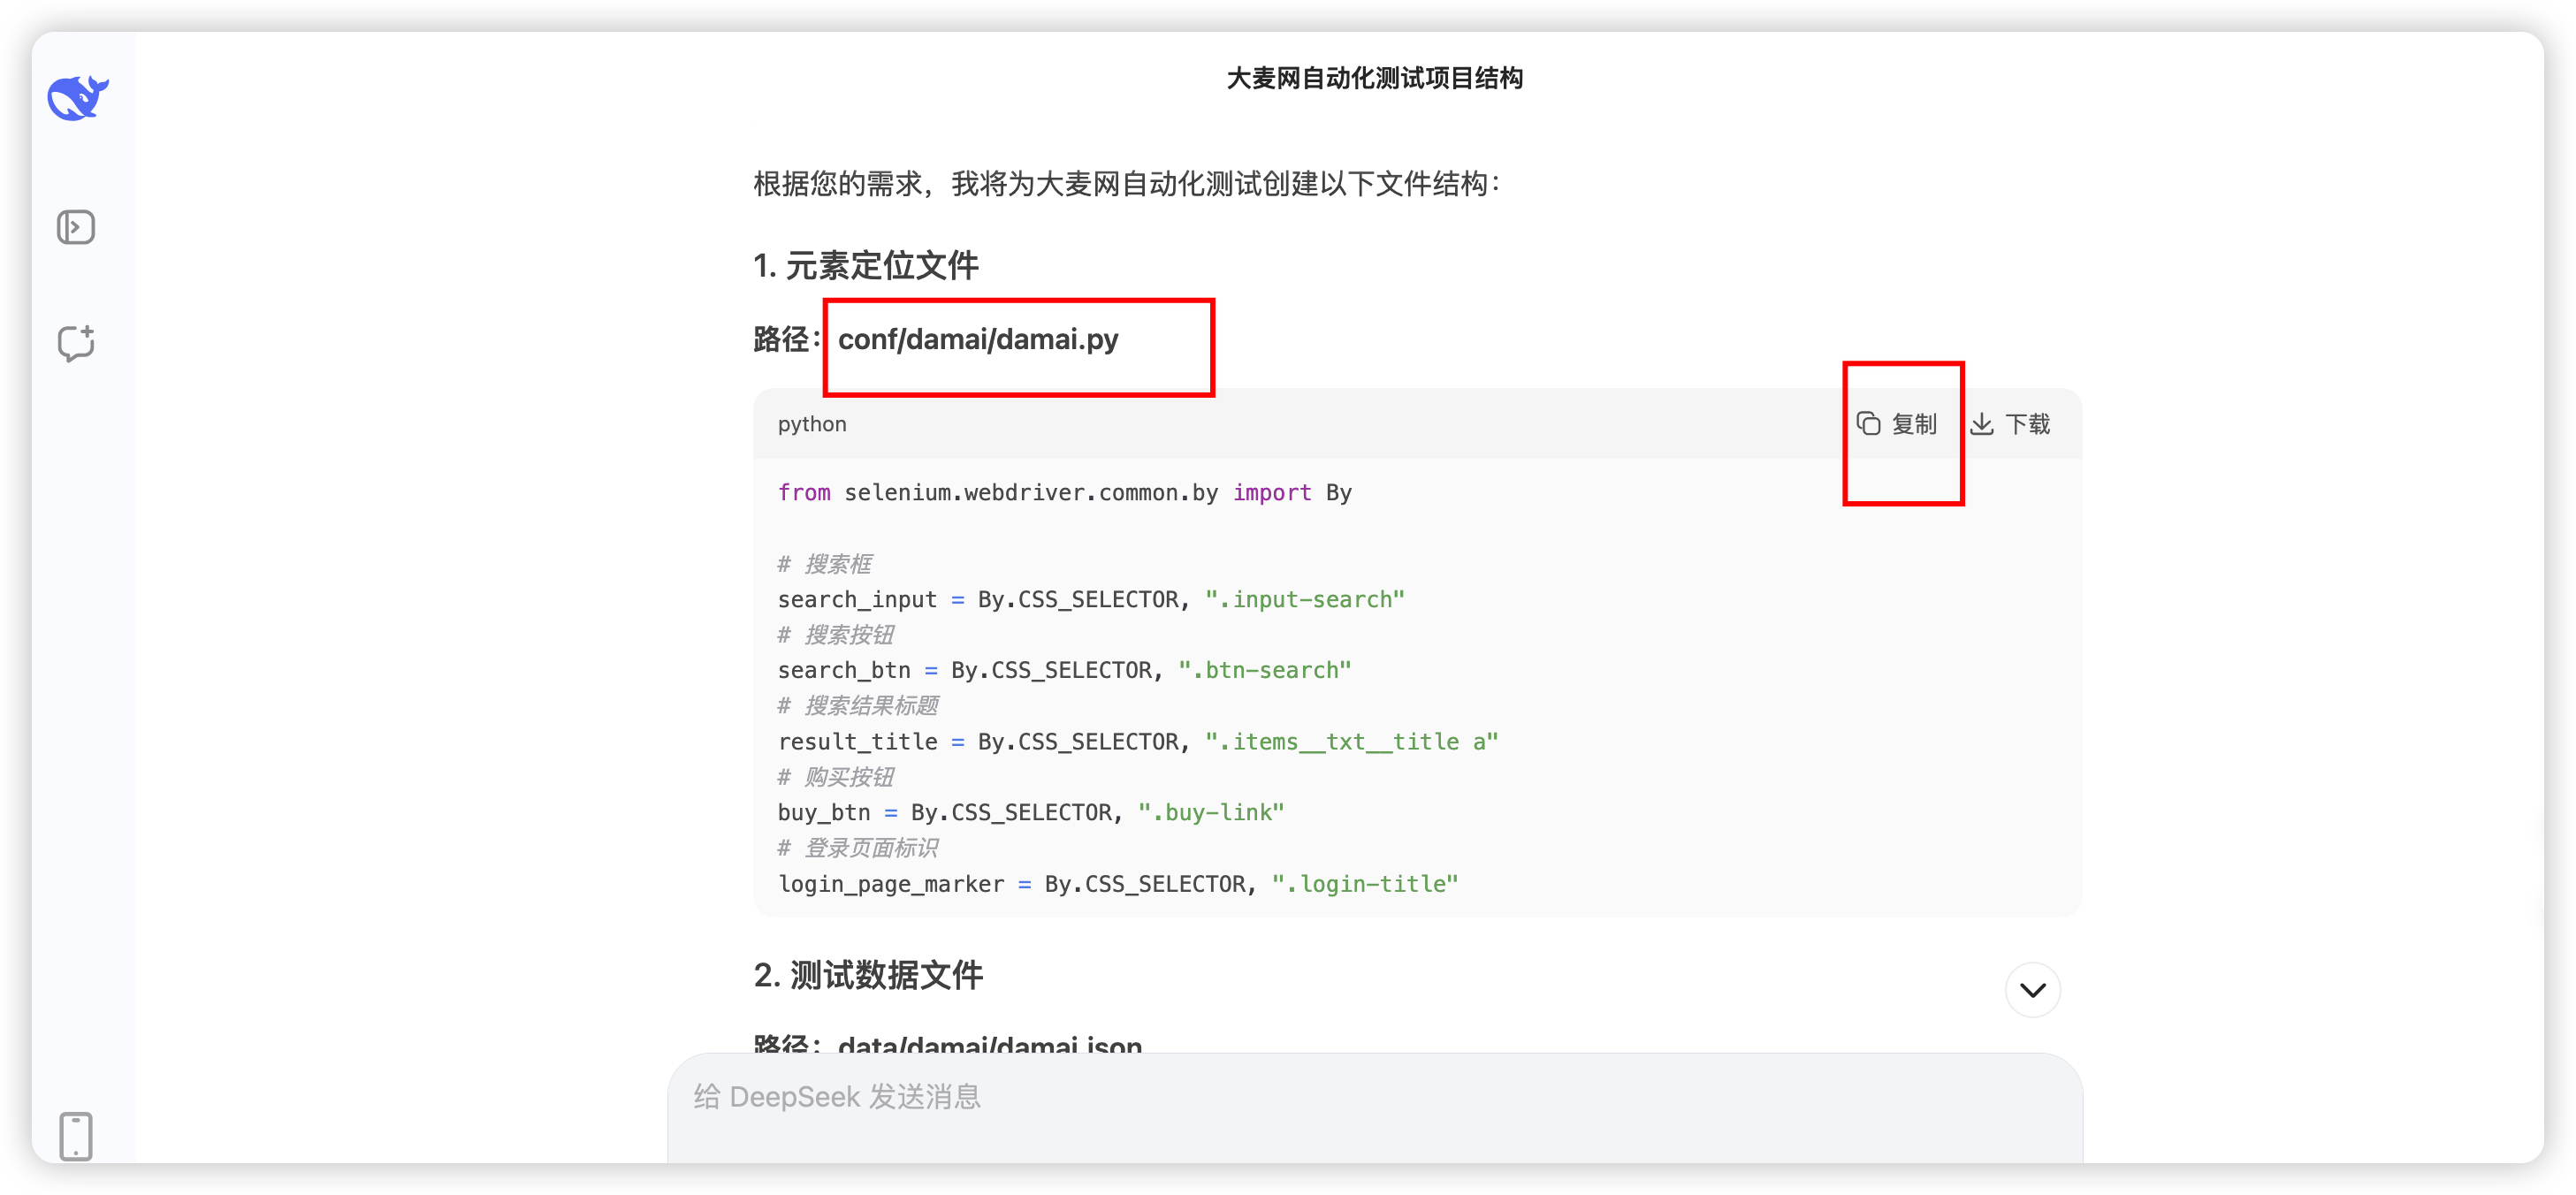Start a new chat via sidebar icon
The height and width of the screenshot is (1195, 2576).
pos(76,343)
